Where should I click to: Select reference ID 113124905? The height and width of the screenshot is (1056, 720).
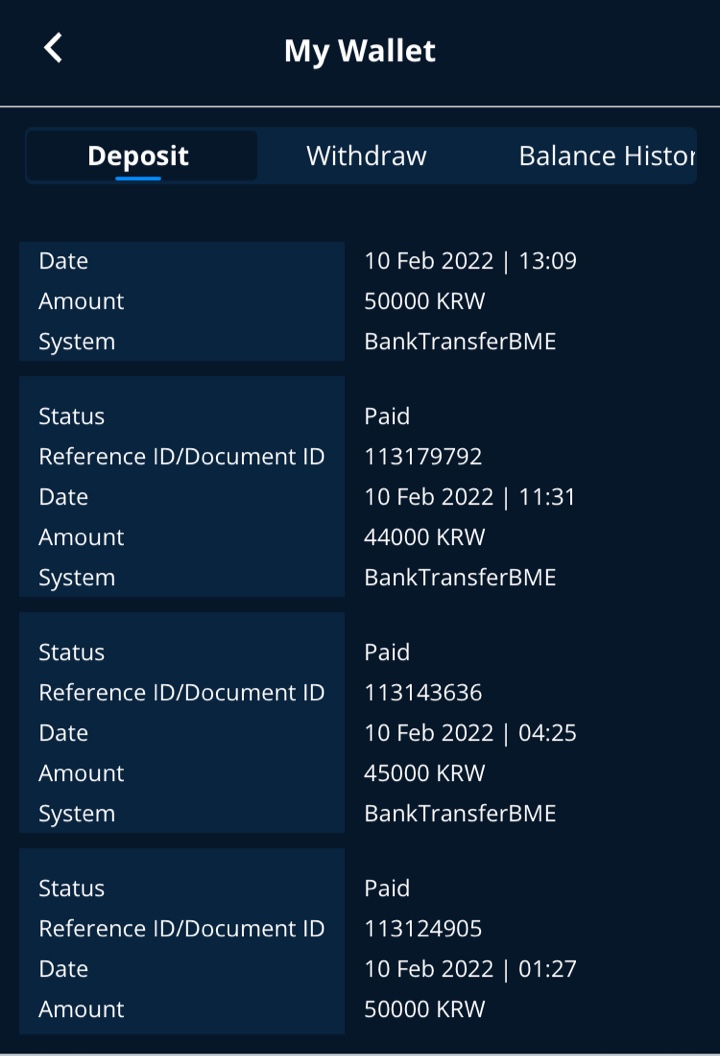423,929
